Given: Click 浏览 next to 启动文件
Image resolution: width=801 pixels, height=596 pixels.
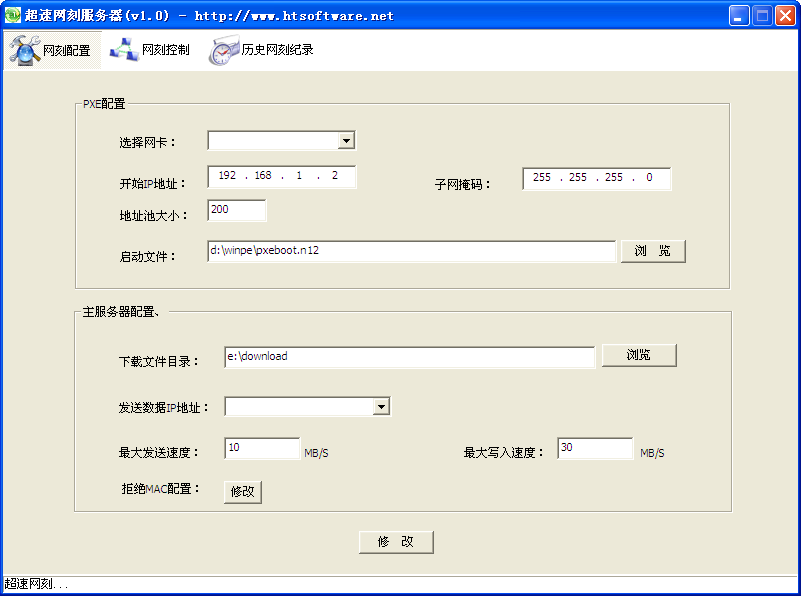Looking at the screenshot, I should (652, 251).
